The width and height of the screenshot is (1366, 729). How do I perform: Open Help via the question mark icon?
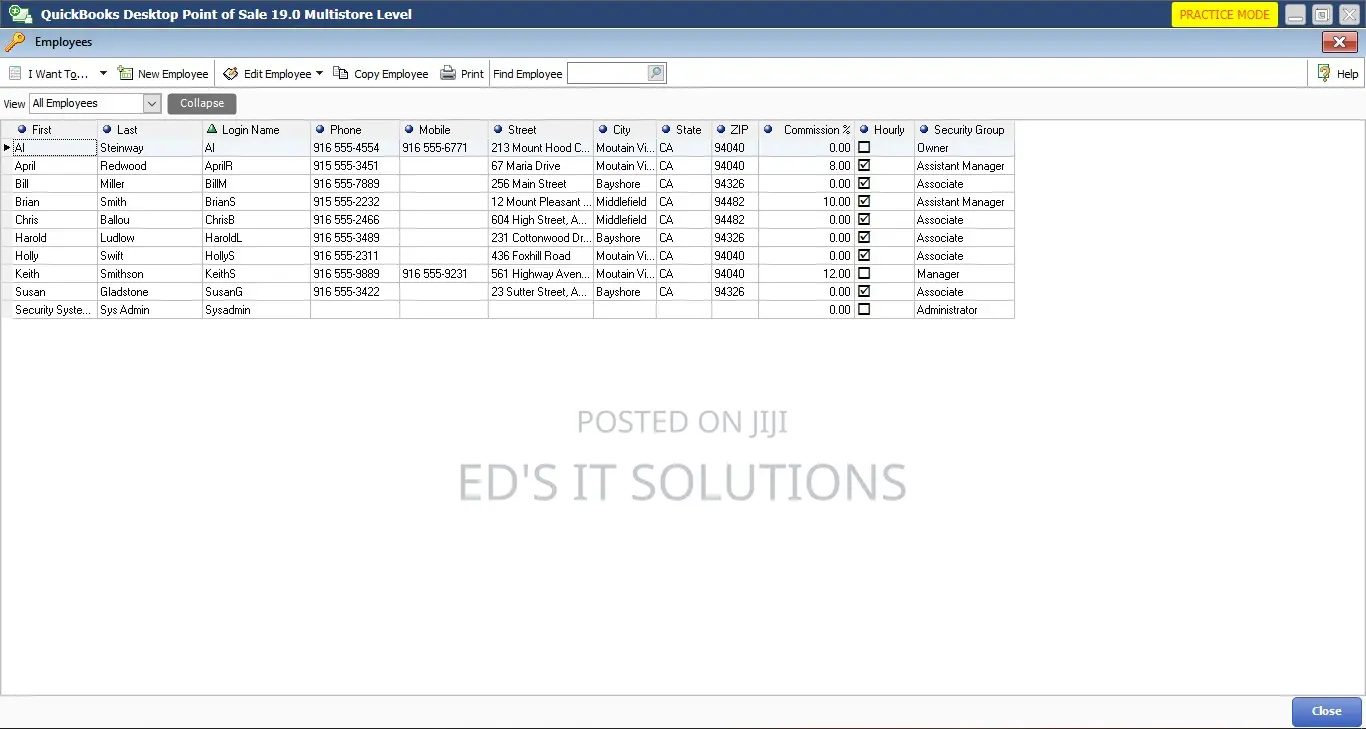click(1324, 74)
